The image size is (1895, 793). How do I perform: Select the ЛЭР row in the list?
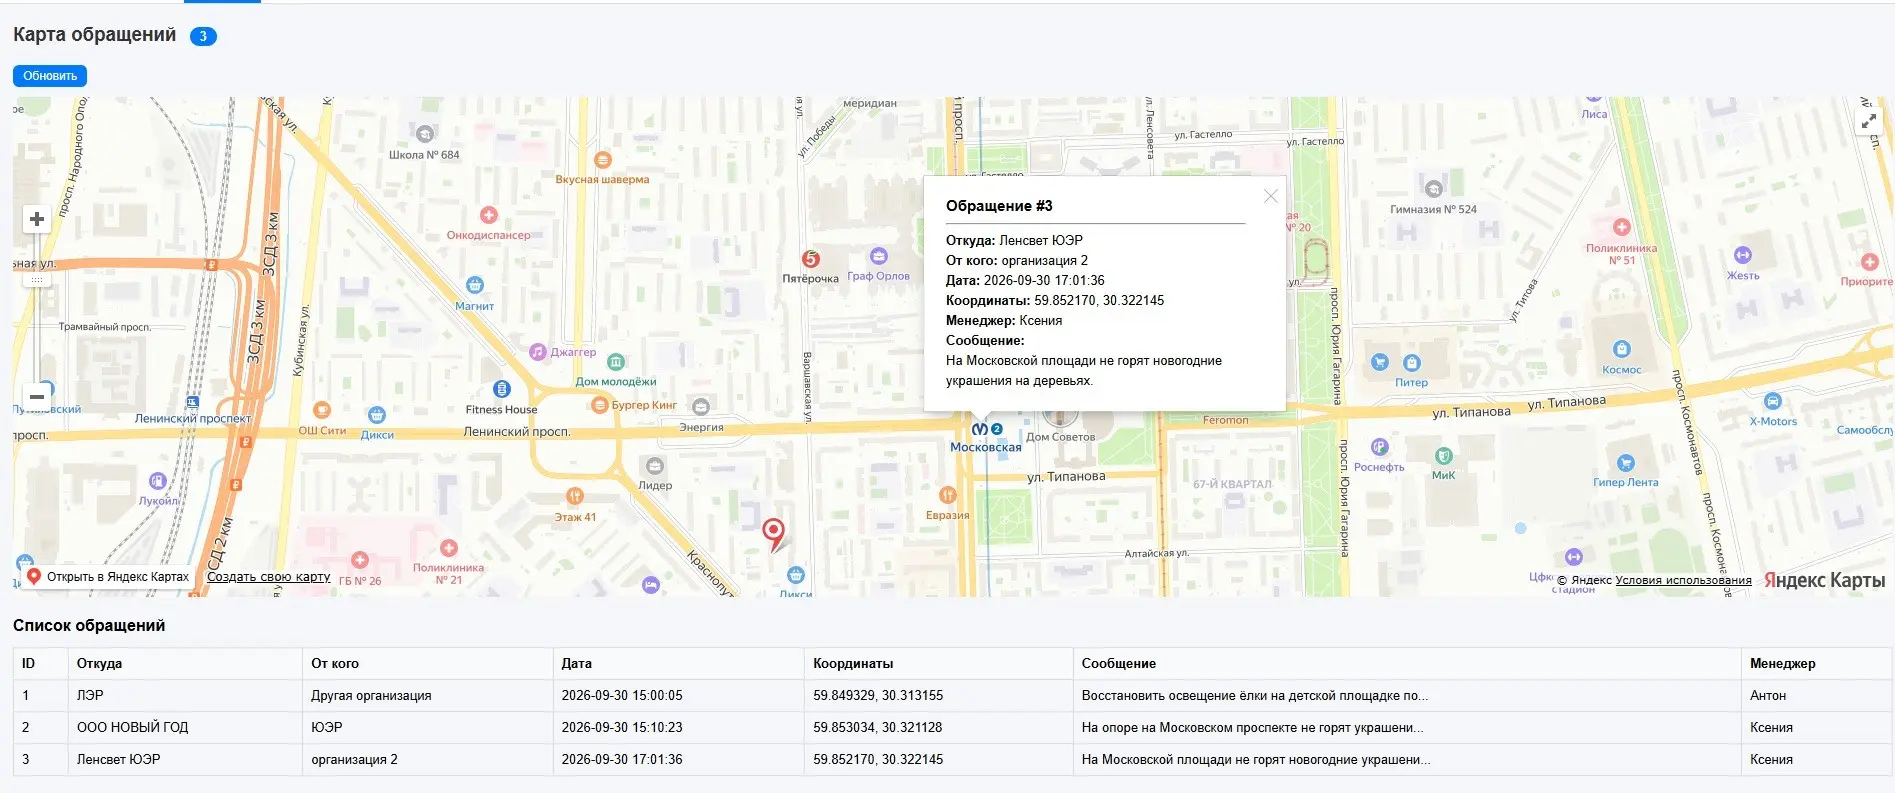point(952,696)
